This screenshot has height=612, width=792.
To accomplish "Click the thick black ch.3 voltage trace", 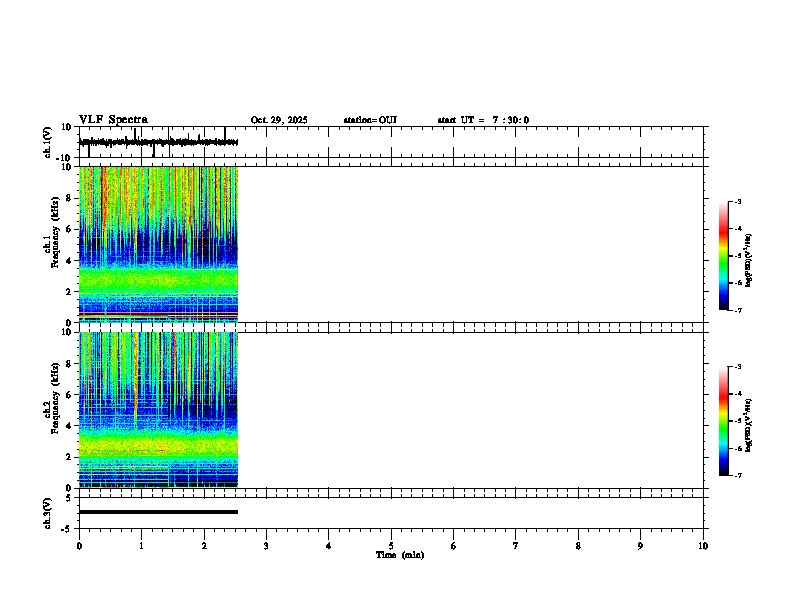I will click(158, 512).
